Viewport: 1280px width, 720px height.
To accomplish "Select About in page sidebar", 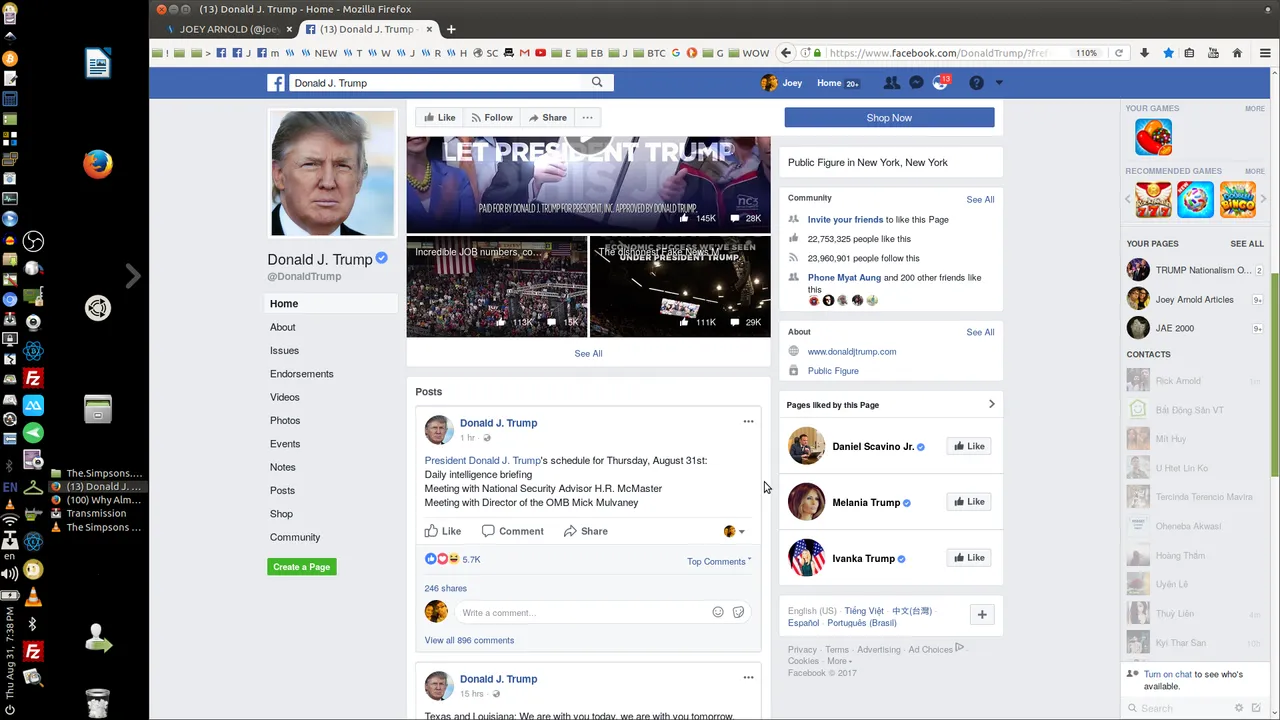I will click(283, 327).
